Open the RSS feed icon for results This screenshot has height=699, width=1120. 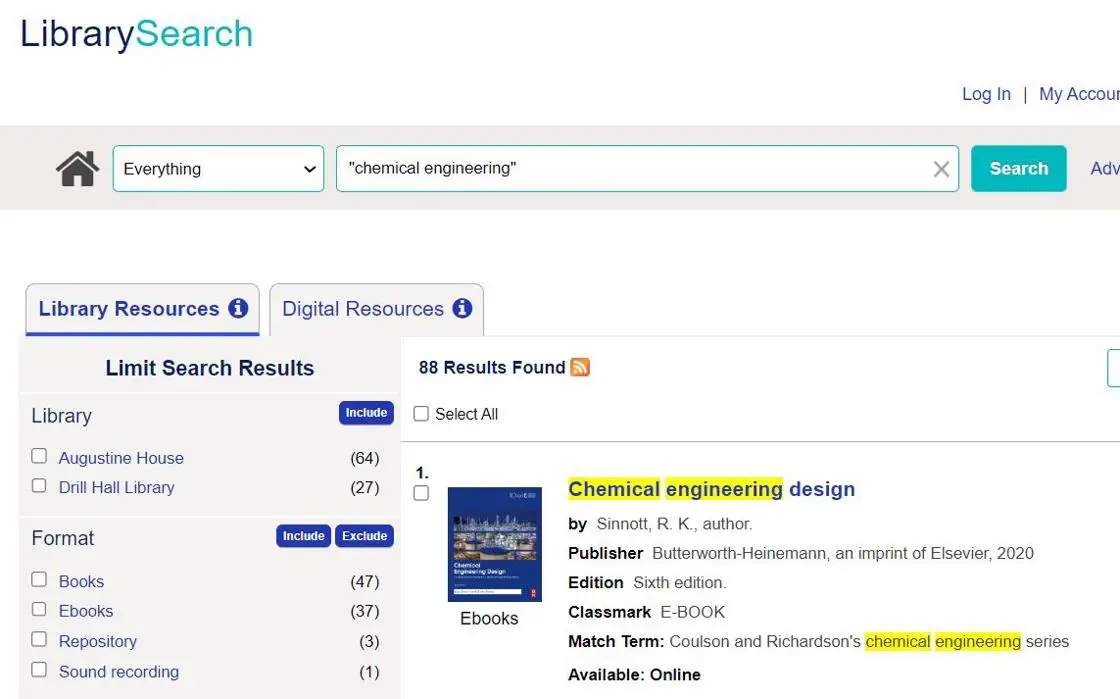pos(580,368)
